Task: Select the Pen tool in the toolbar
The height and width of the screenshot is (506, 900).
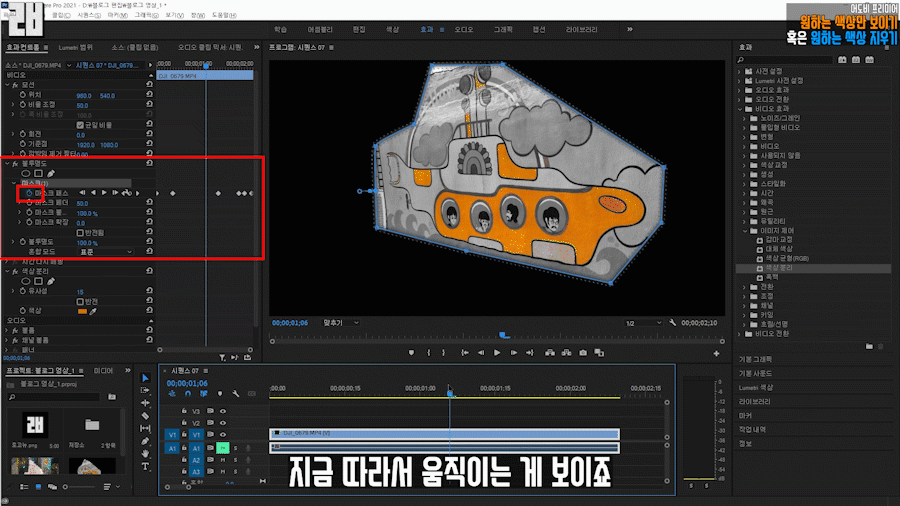Action: [145, 441]
